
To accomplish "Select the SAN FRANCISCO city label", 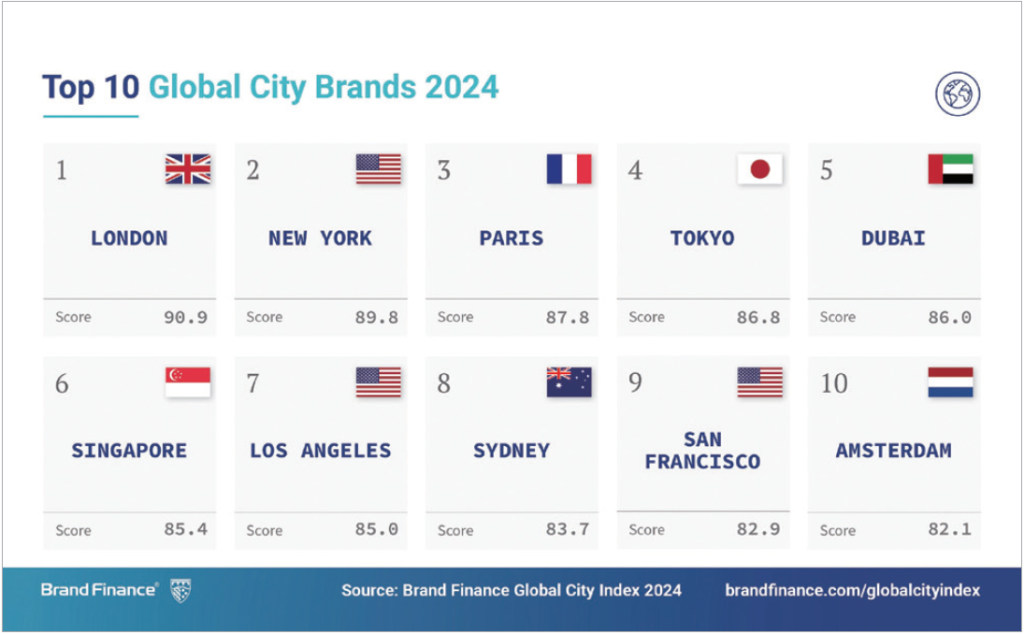I will pos(702,450).
